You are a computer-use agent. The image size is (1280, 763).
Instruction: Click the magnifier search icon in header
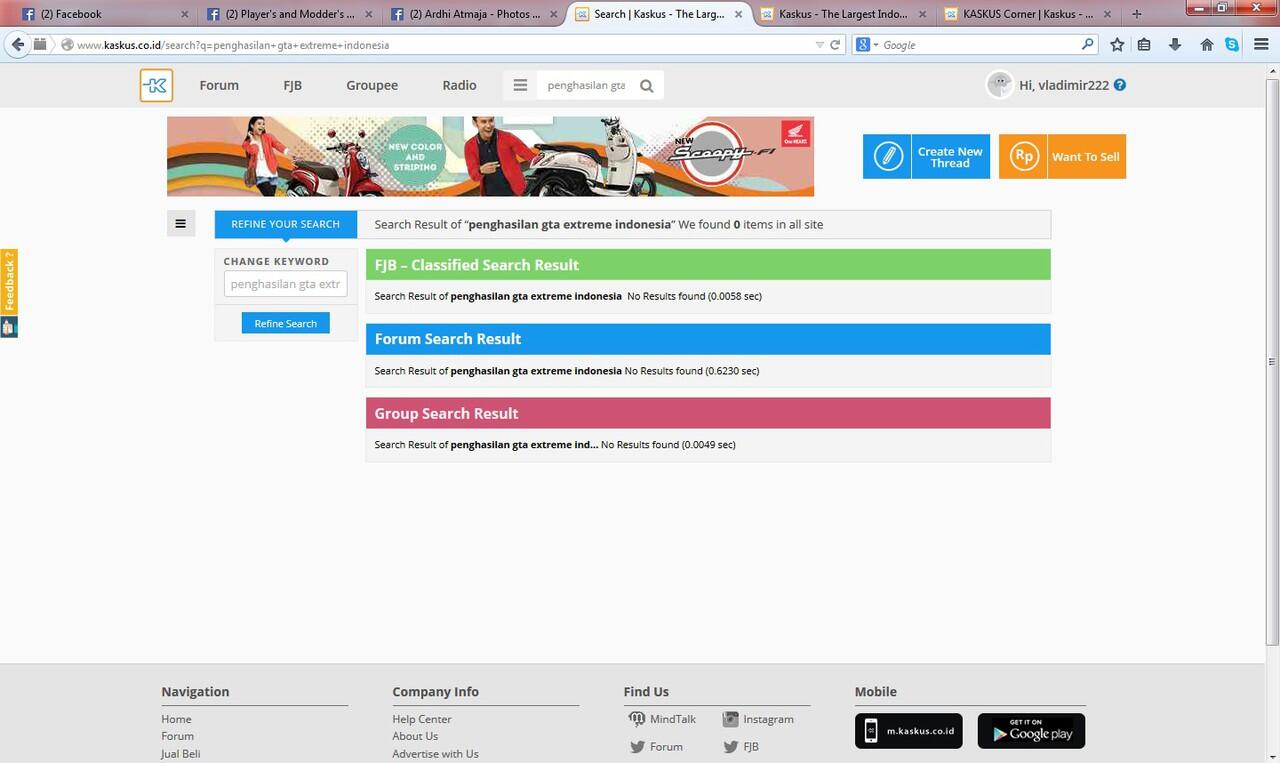coord(647,86)
